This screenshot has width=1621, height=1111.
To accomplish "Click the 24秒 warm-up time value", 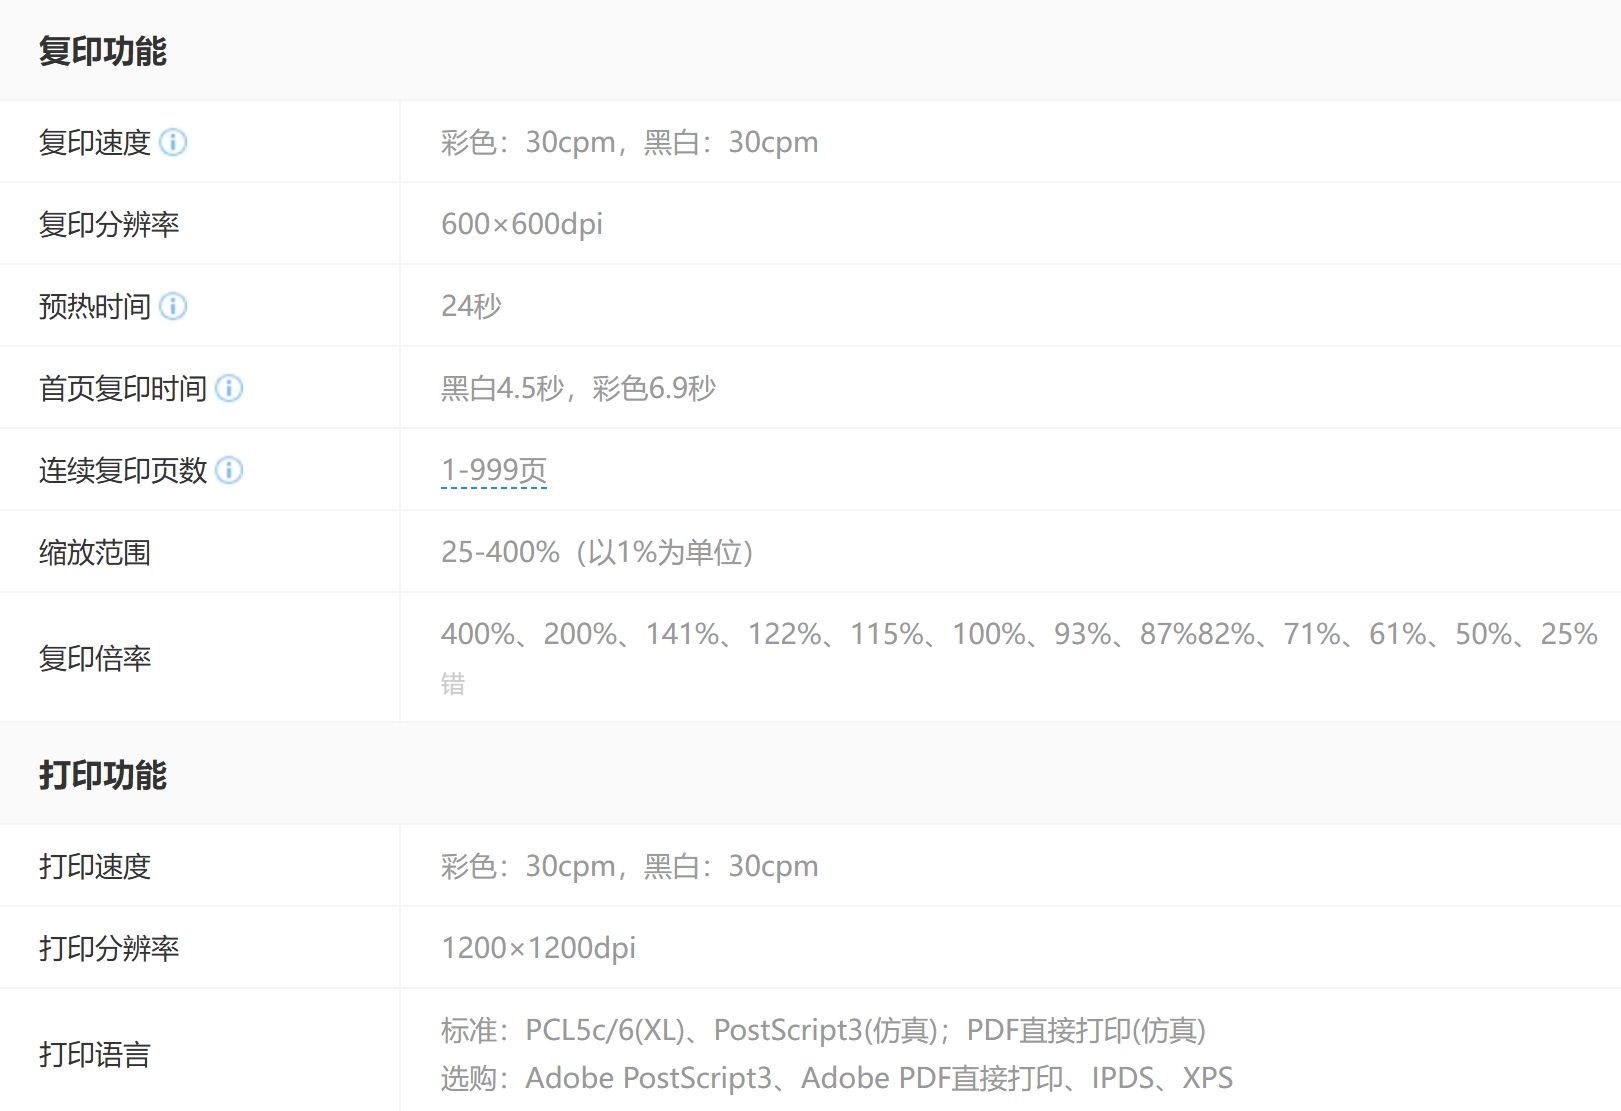I will click(x=471, y=306).
